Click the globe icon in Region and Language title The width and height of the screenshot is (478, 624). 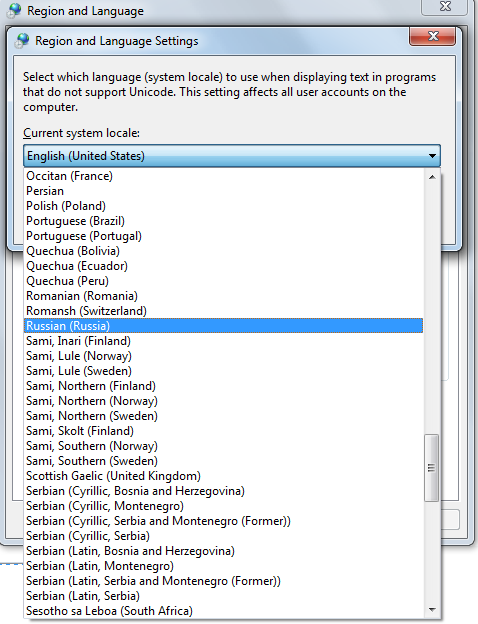tap(14, 11)
